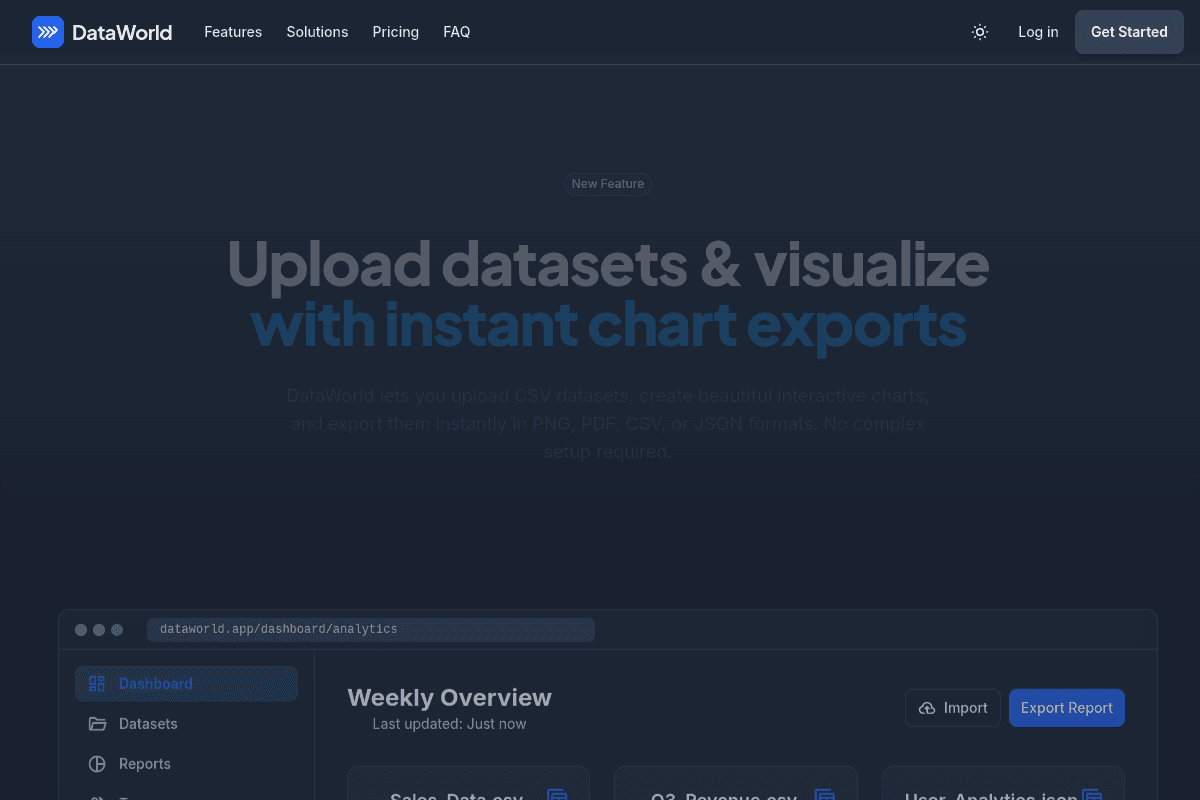1200x800 pixels.
Task: Click the 'Last updated: Just now' text
Action: tap(449, 724)
